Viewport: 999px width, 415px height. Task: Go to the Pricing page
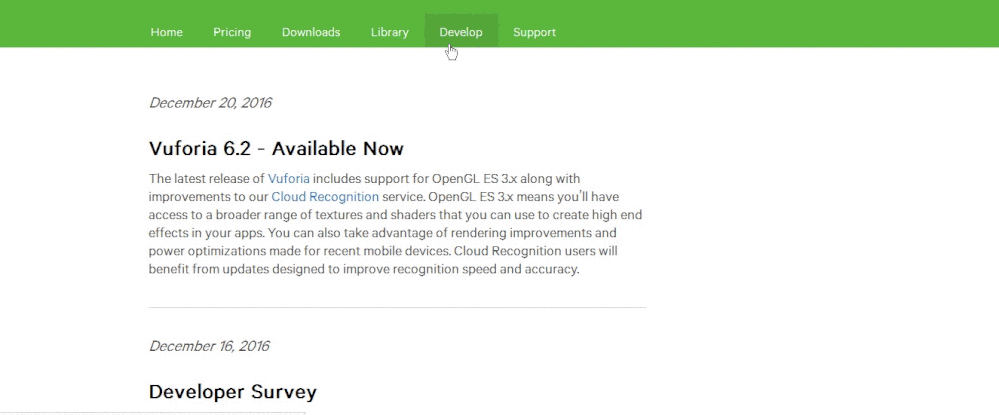[232, 32]
